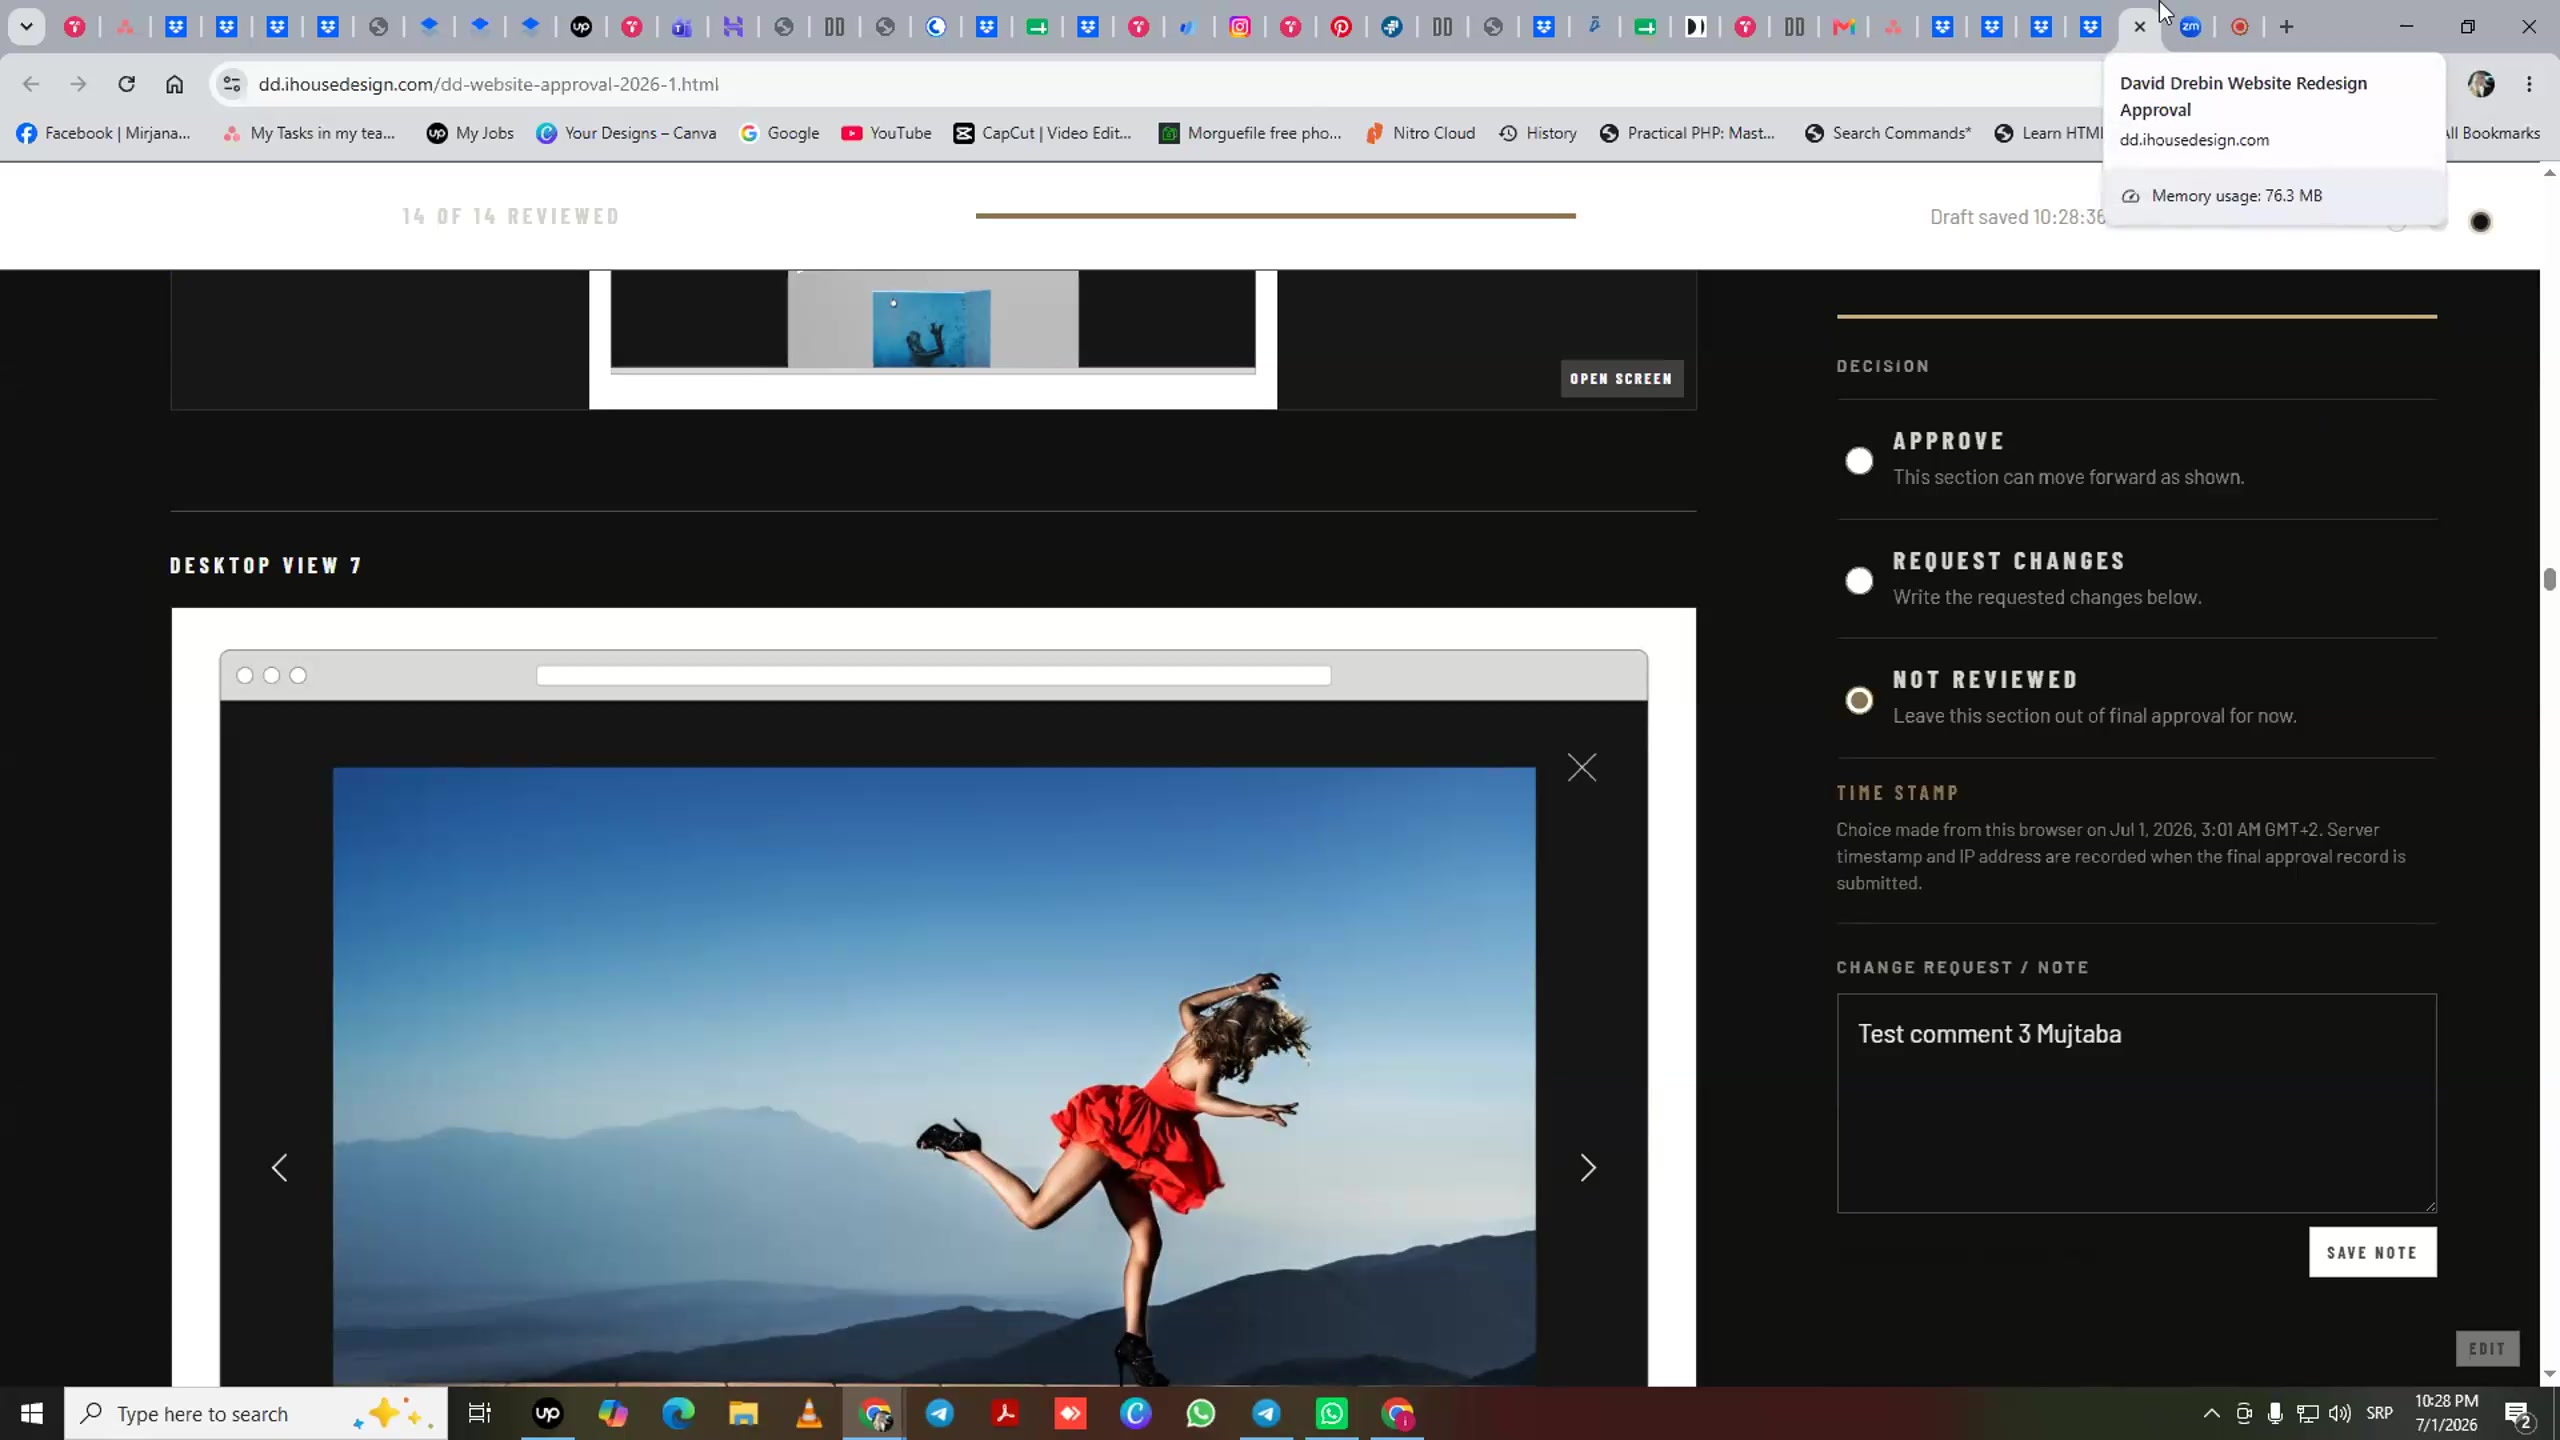Open the Chrome three-dot menu
Image resolution: width=2560 pixels, height=1440 pixels.
pyautogui.click(x=2529, y=84)
